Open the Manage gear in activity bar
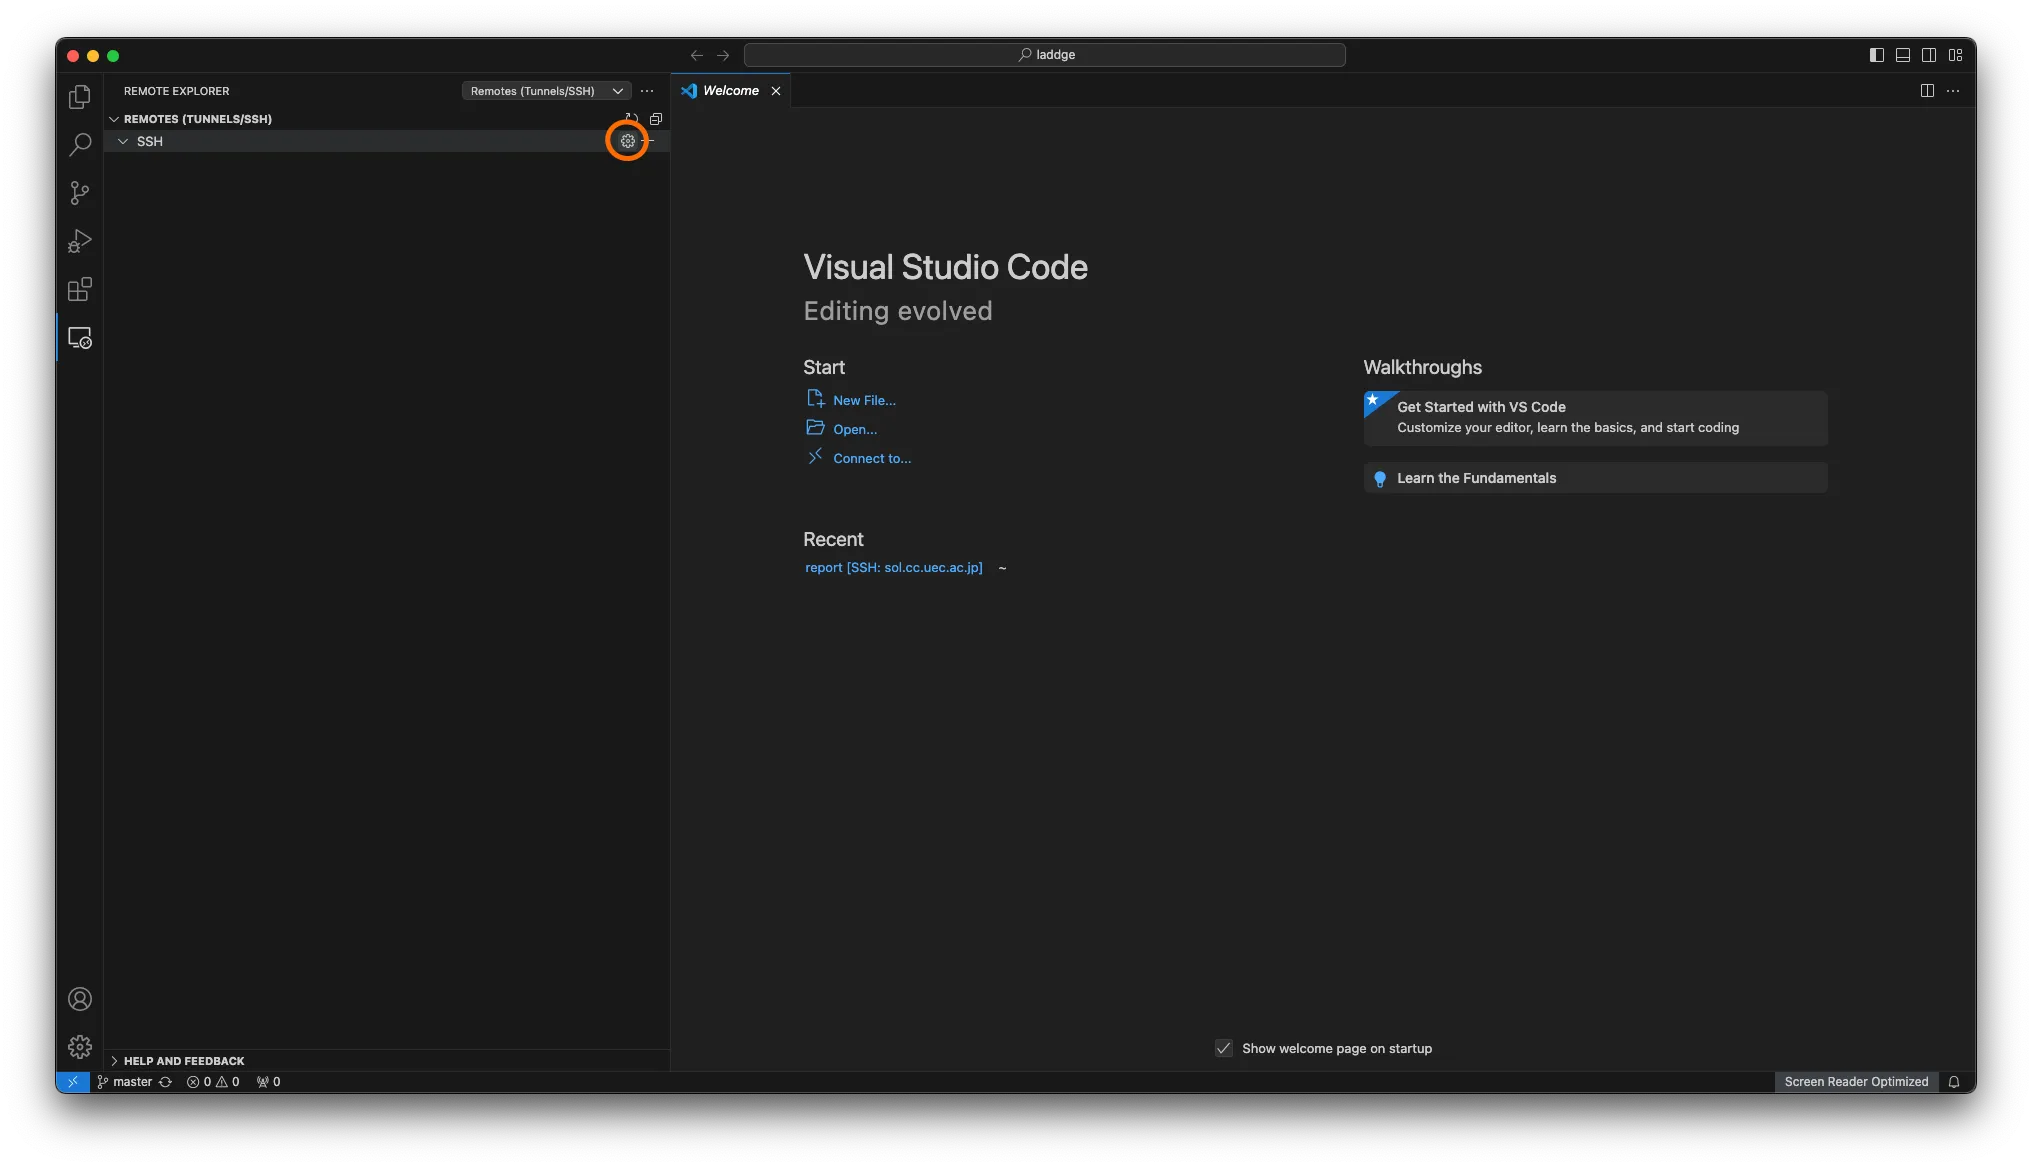Image resolution: width=2032 pixels, height=1167 pixels. click(80, 1047)
